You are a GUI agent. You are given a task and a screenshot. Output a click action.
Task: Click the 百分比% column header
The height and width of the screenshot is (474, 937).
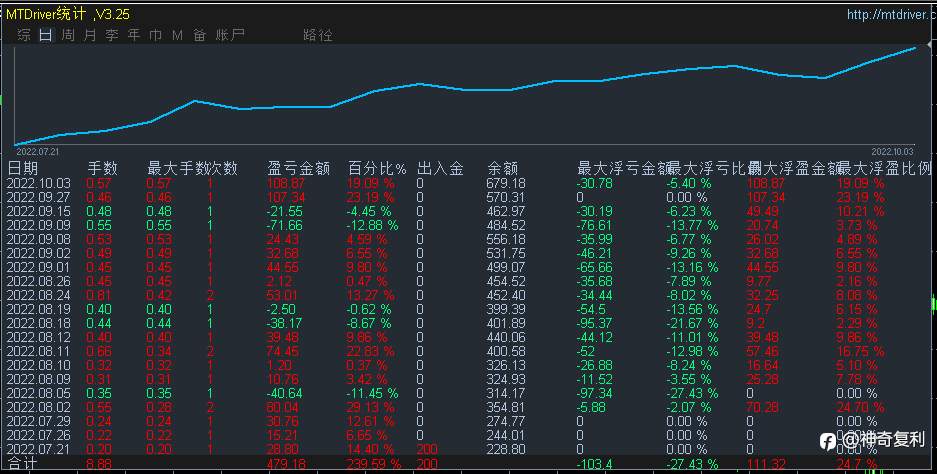tap(377, 169)
